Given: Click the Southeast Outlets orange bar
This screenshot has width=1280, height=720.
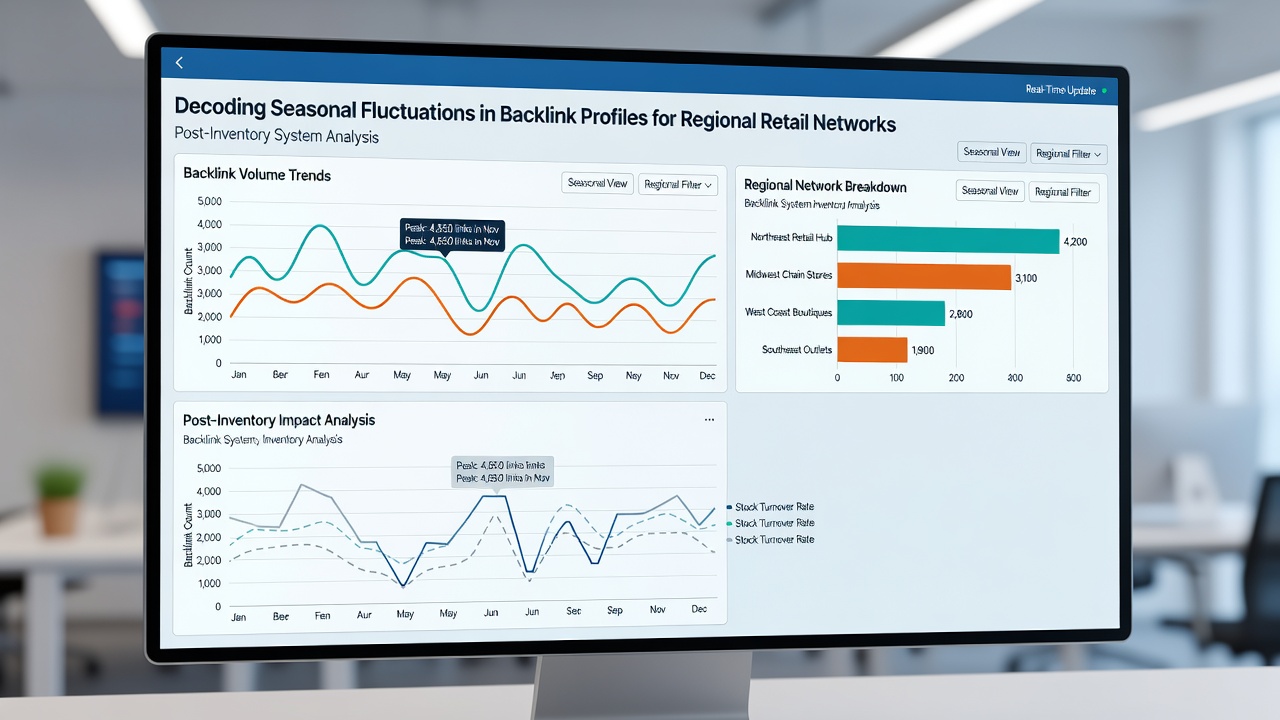Looking at the screenshot, I should coord(872,349).
